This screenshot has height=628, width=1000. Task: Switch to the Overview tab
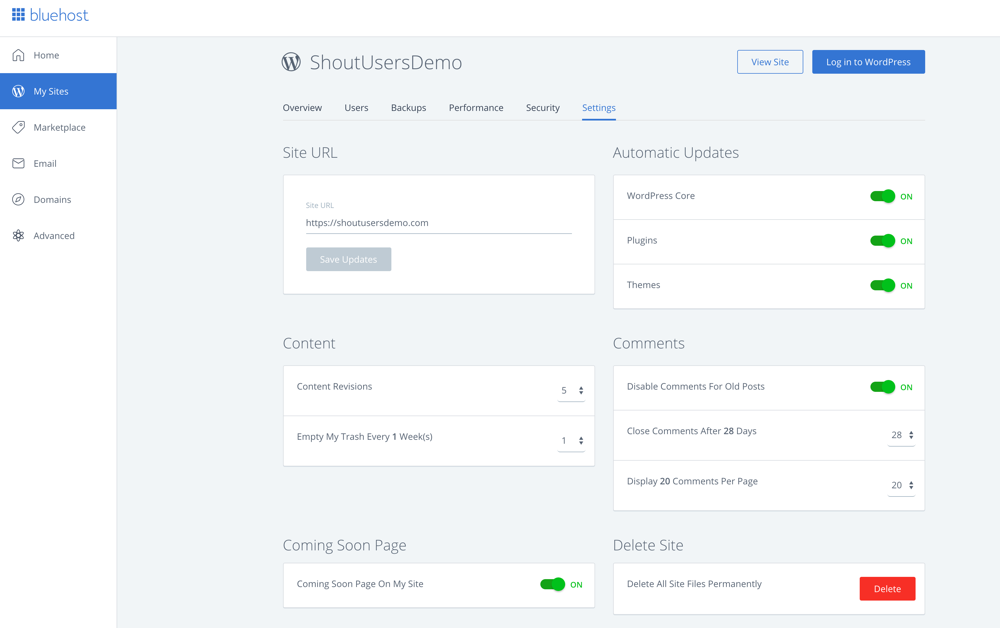tap(302, 108)
